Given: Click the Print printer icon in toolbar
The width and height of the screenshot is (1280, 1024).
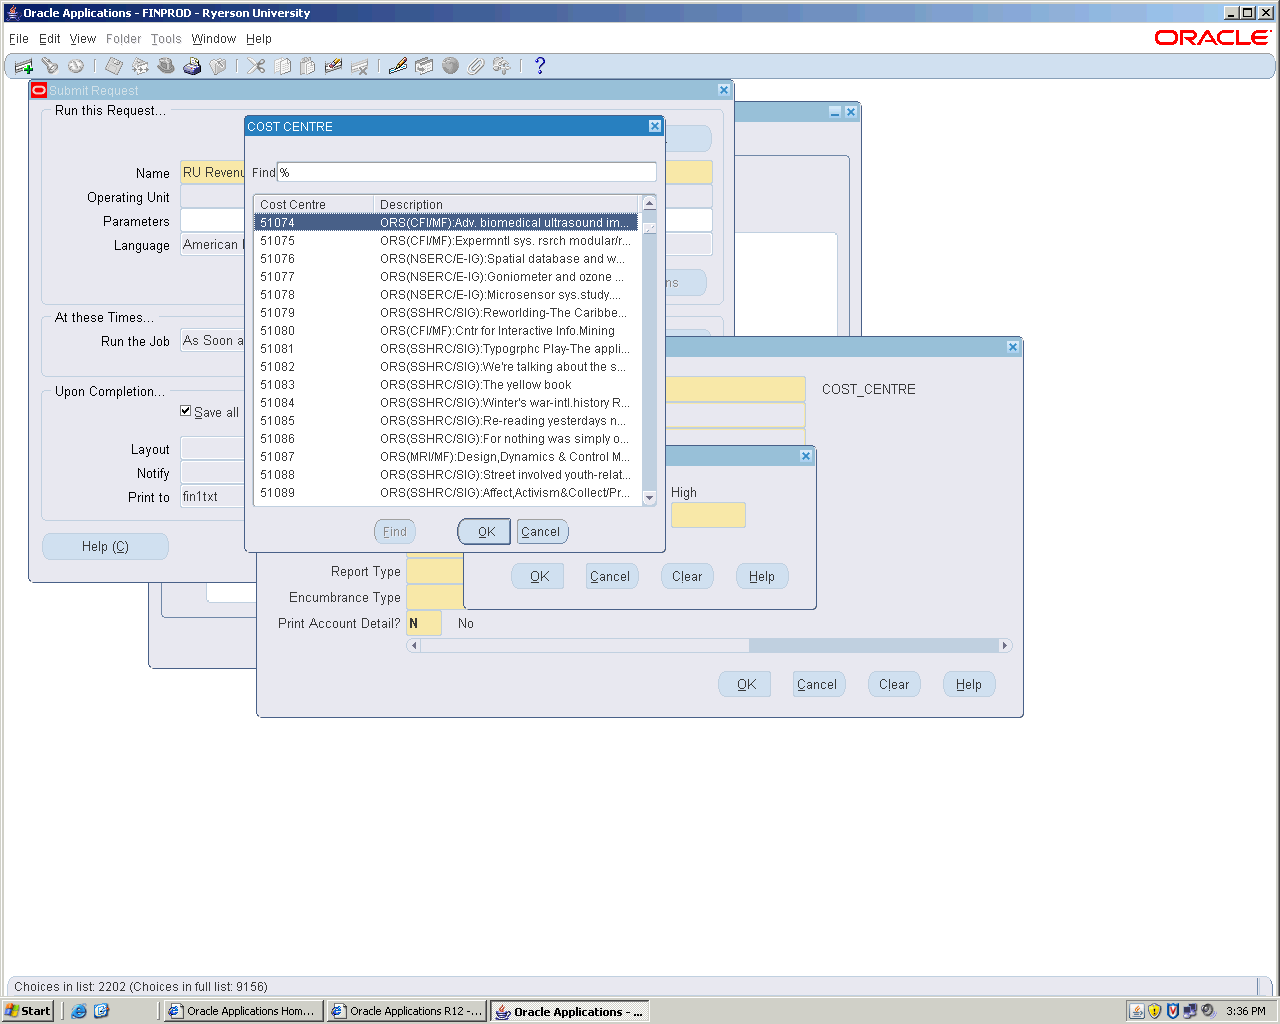Looking at the screenshot, I should pos(192,66).
